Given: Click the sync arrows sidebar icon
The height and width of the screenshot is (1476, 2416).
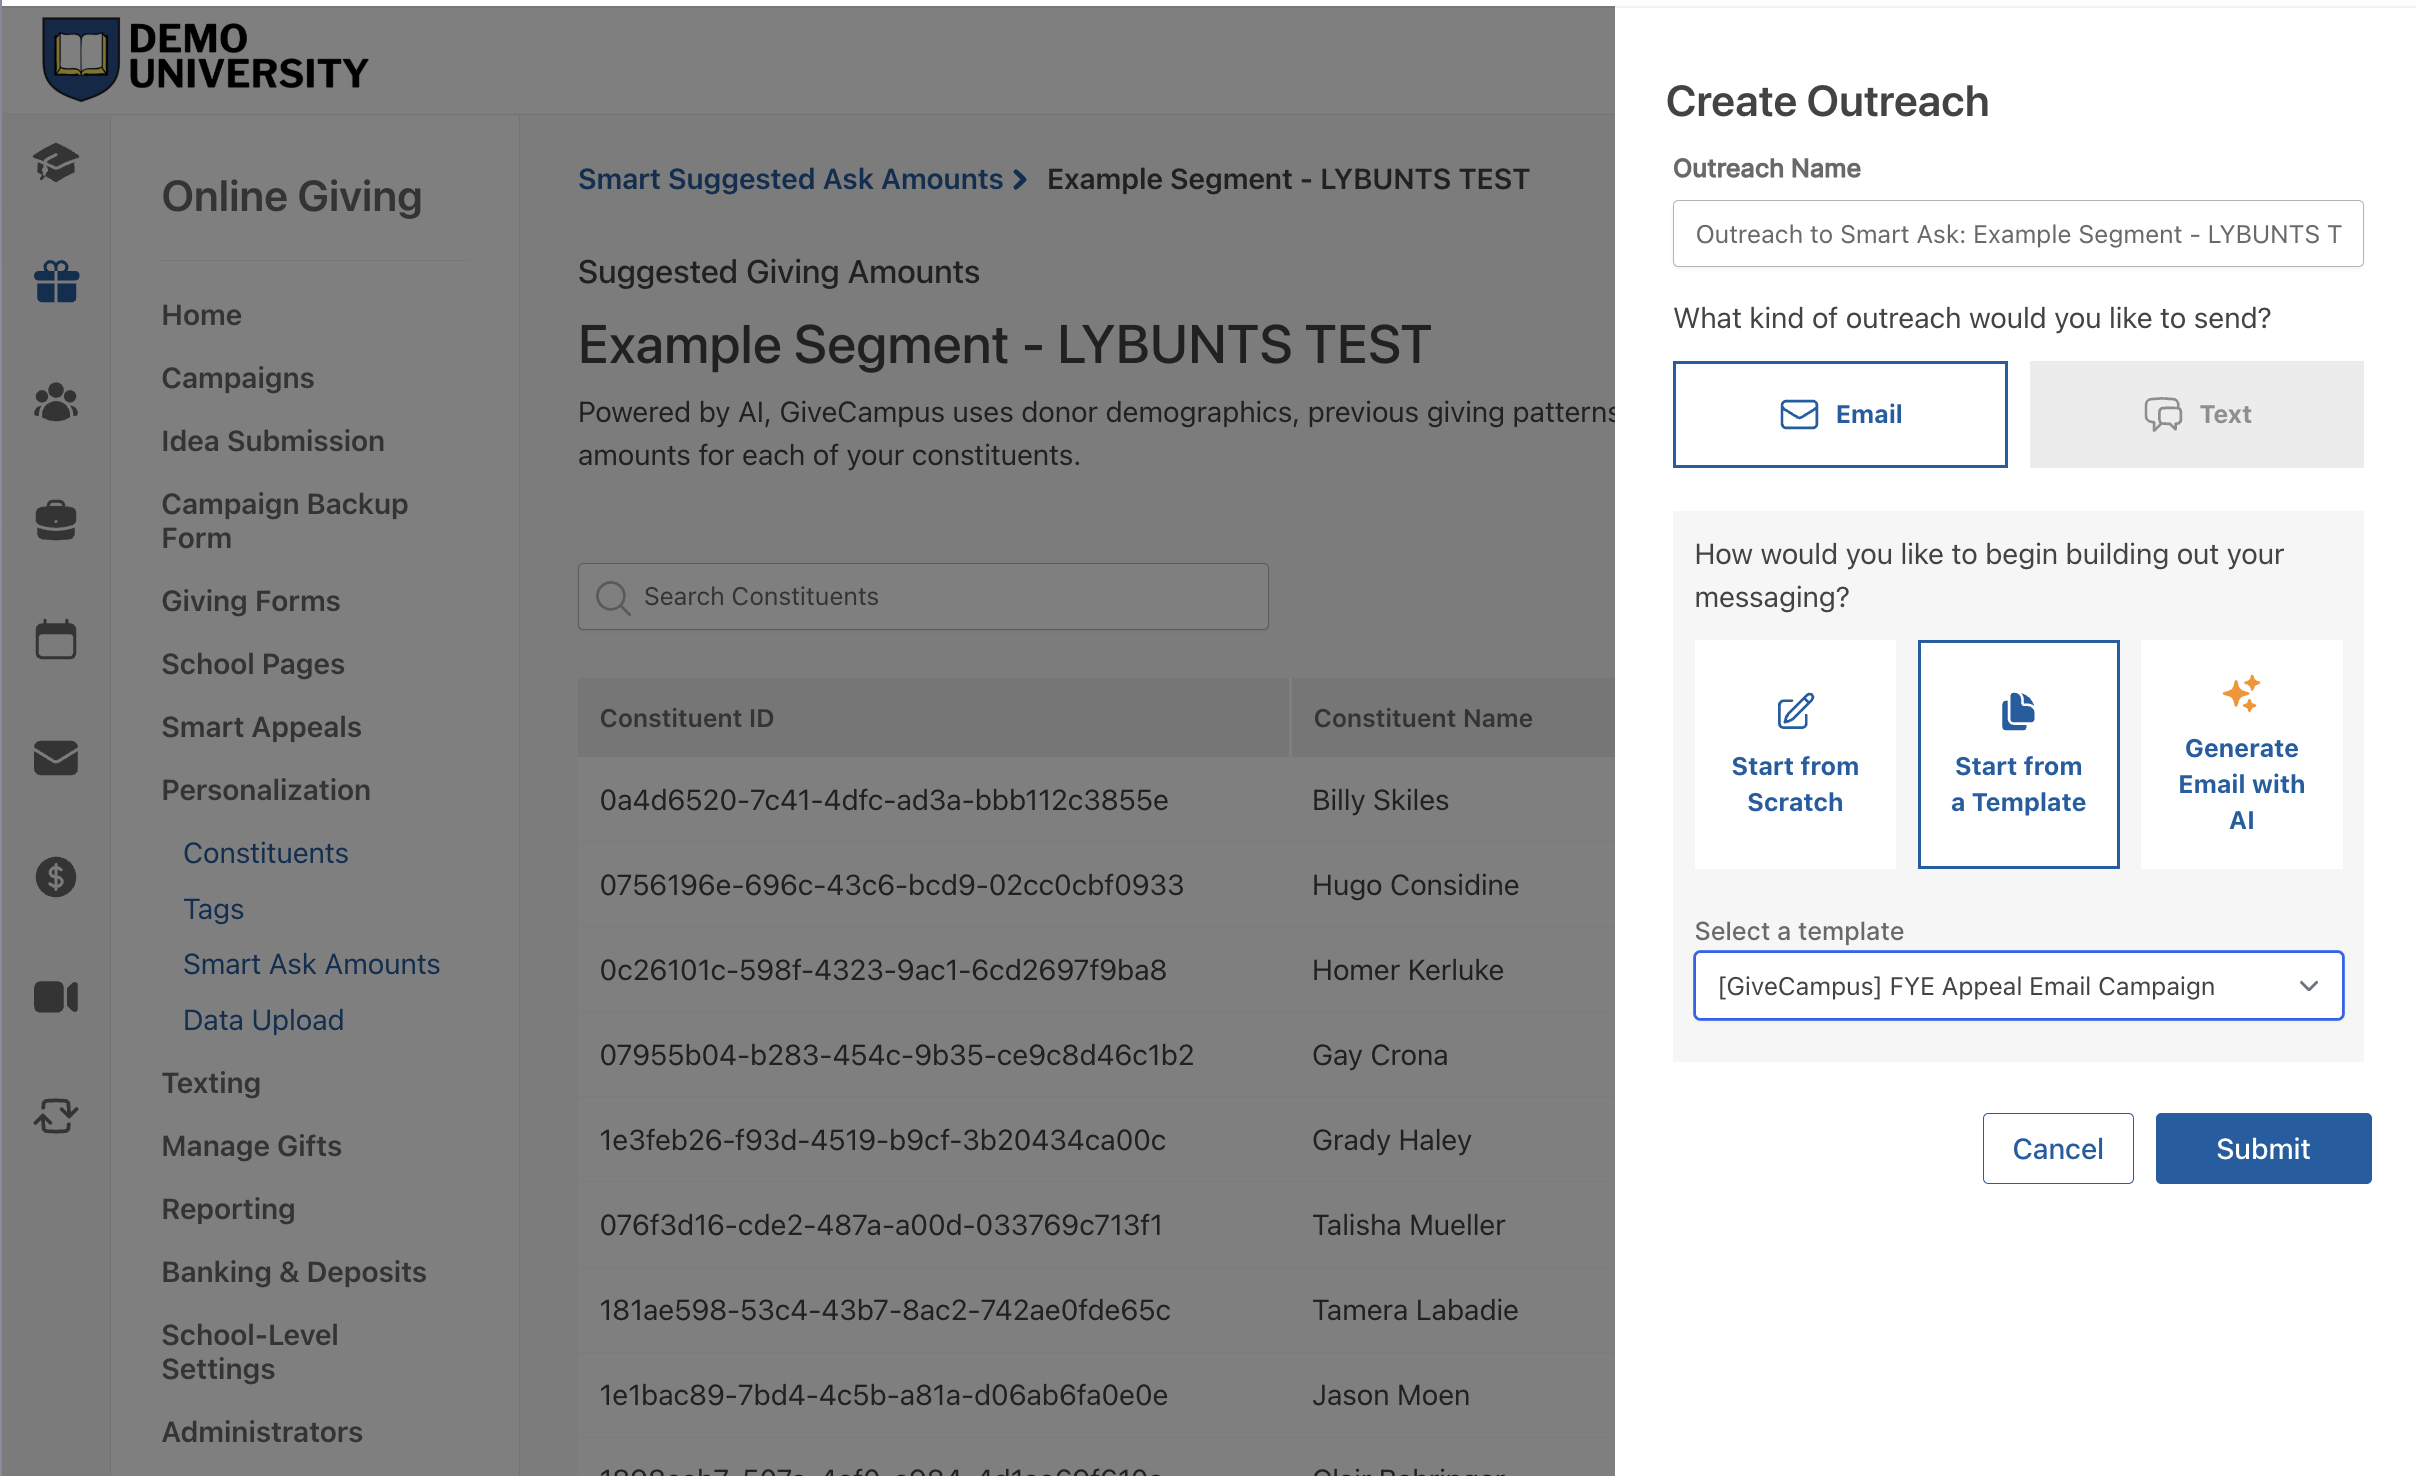Looking at the screenshot, I should [x=56, y=1115].
